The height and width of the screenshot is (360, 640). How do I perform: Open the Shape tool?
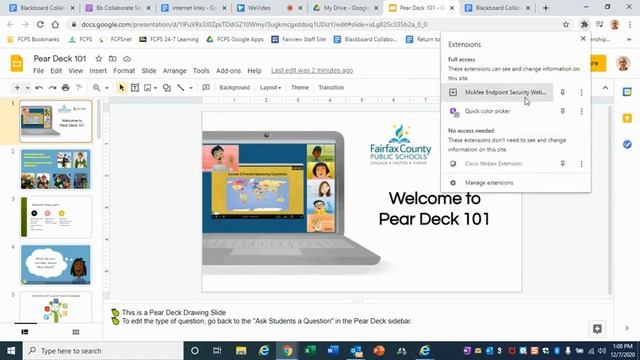pyautogui.click(x=167, y=88)
